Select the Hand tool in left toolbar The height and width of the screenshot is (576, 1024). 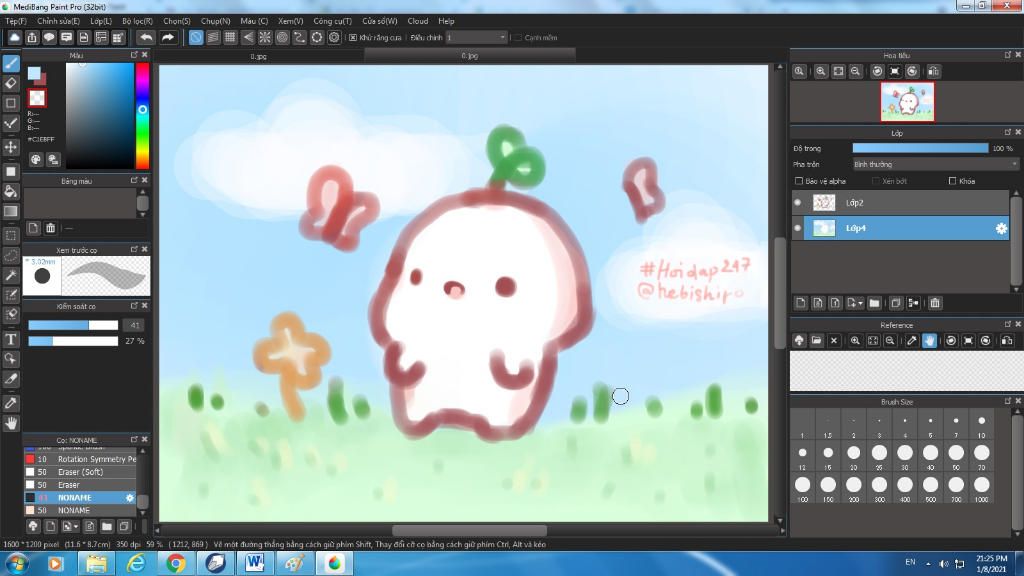(x=11, y=423)
